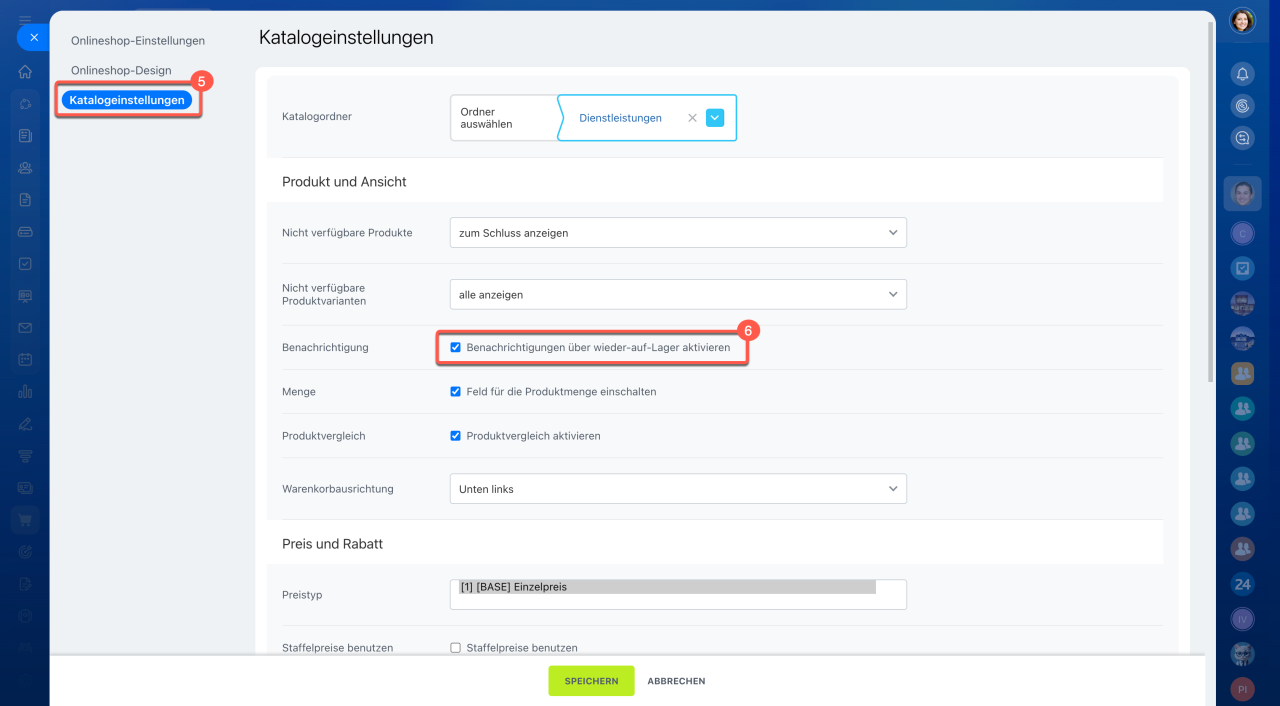Open the checkbox task chat in right panel

(1242, 268)
